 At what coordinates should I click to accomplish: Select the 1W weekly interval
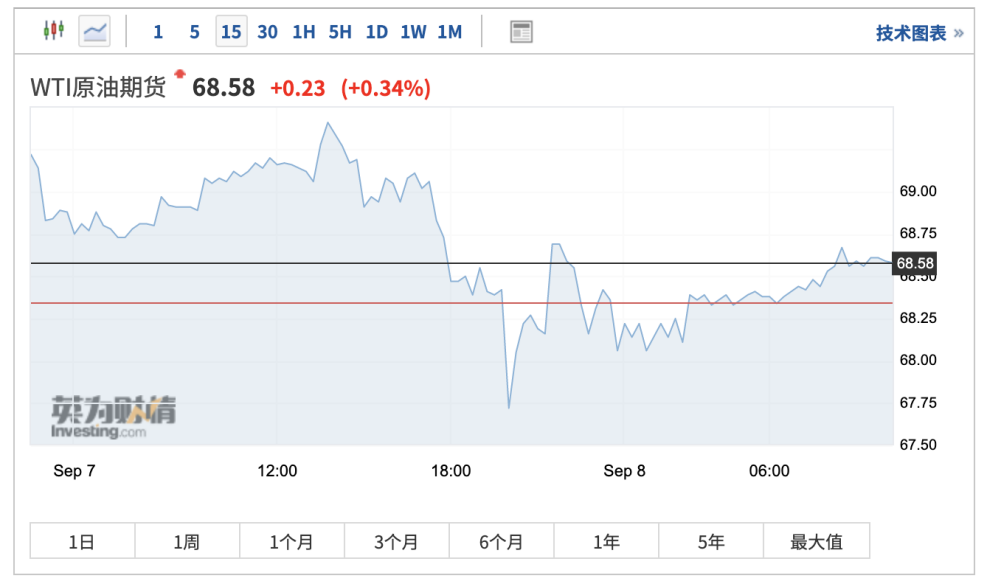coord(413,32)
